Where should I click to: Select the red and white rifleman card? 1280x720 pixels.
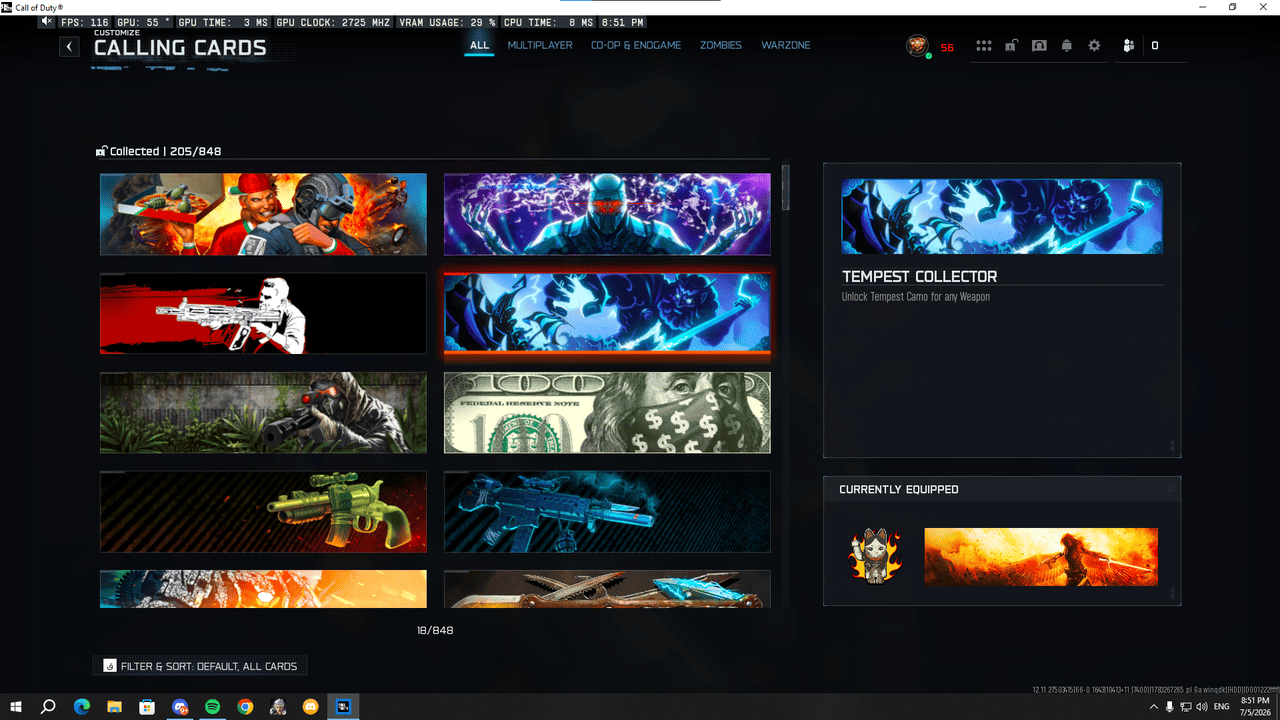[263, 313]
